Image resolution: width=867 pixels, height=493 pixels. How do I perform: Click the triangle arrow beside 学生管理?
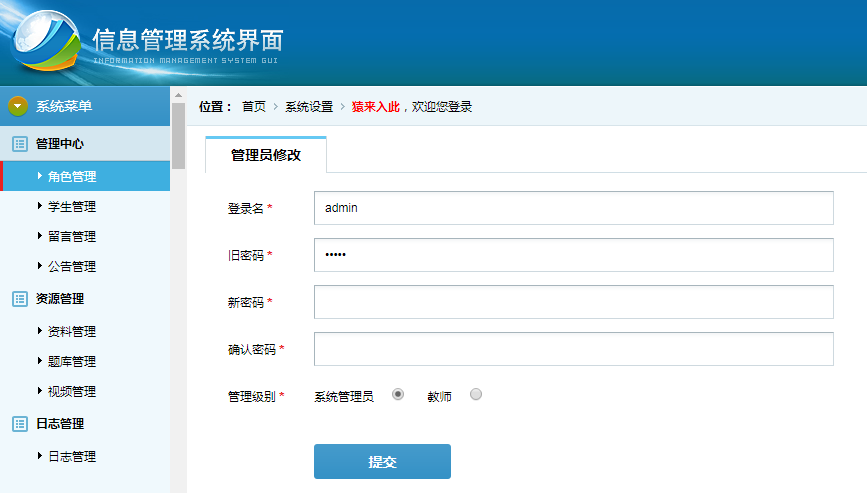pyautogui.click(x=40, y=206)
